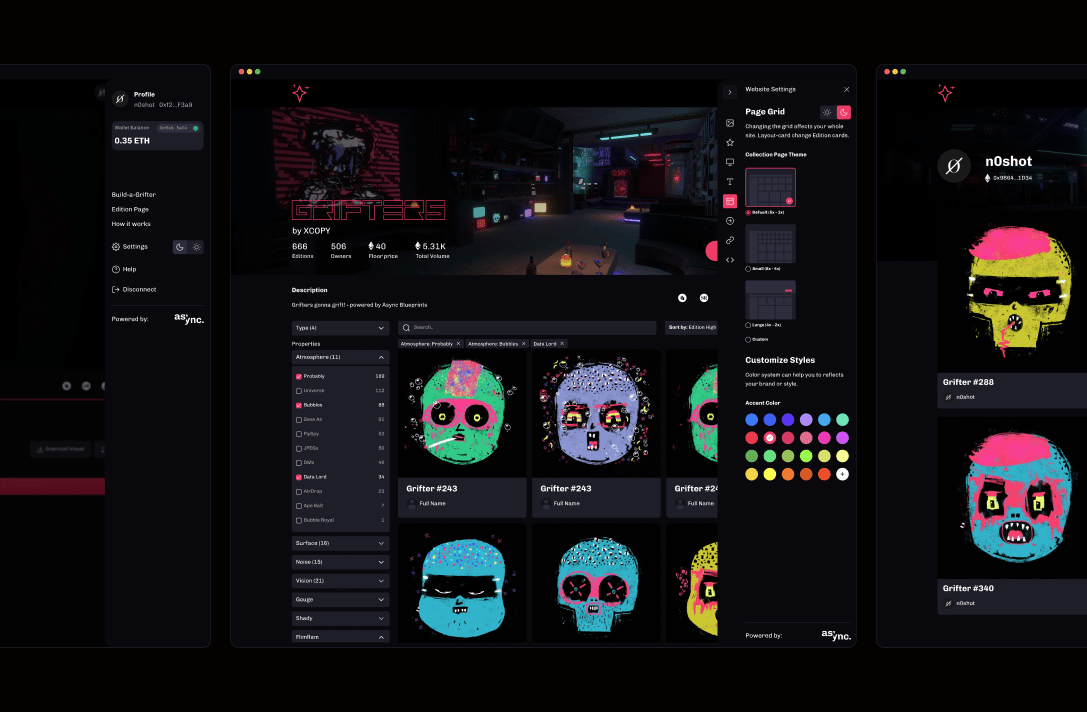Select light mode sun in profile panel
The image size is (1087, 712).
point(196,247)
